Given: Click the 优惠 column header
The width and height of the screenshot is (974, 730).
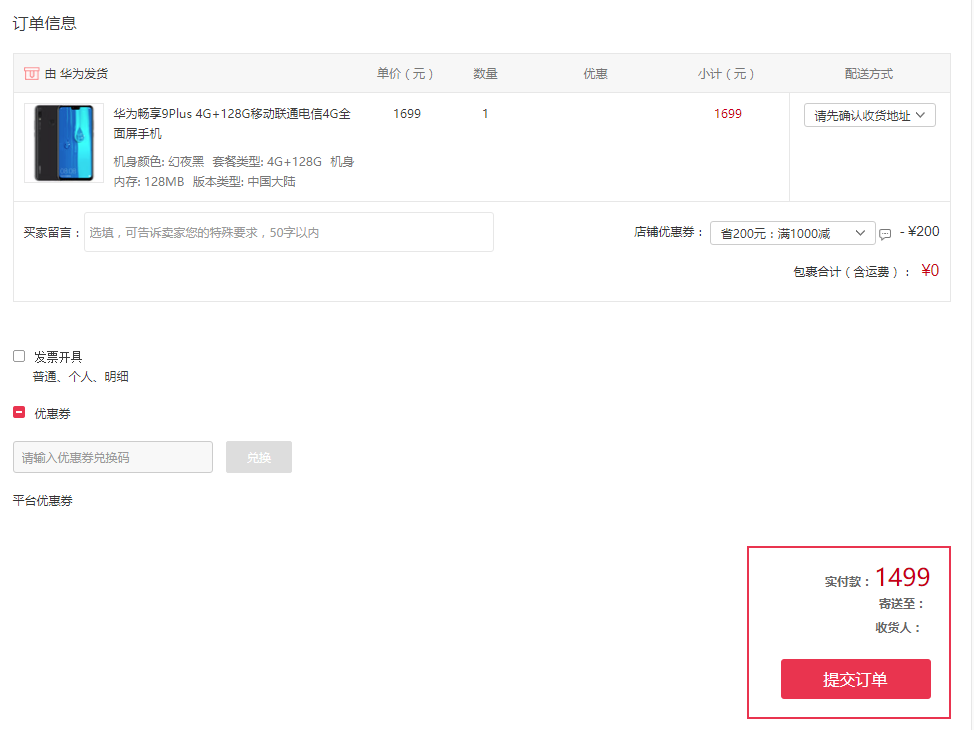Looking at the screenshot, I should tap(595, 74).
